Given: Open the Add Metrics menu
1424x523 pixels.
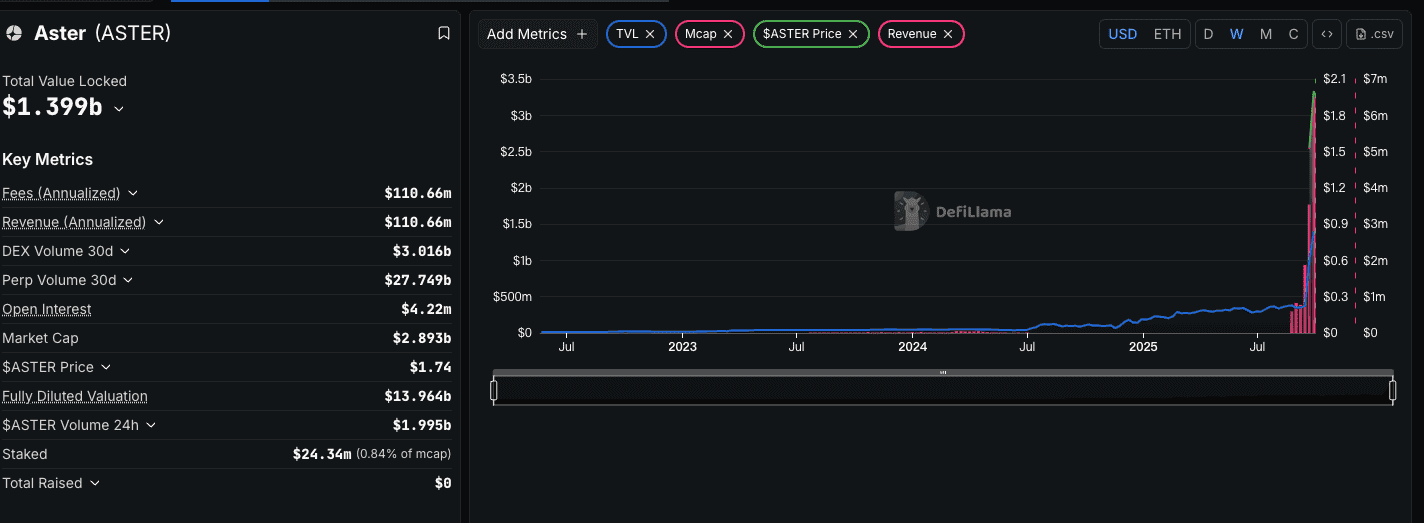Looking at the screenshot, I should click(x=537, y=34).
